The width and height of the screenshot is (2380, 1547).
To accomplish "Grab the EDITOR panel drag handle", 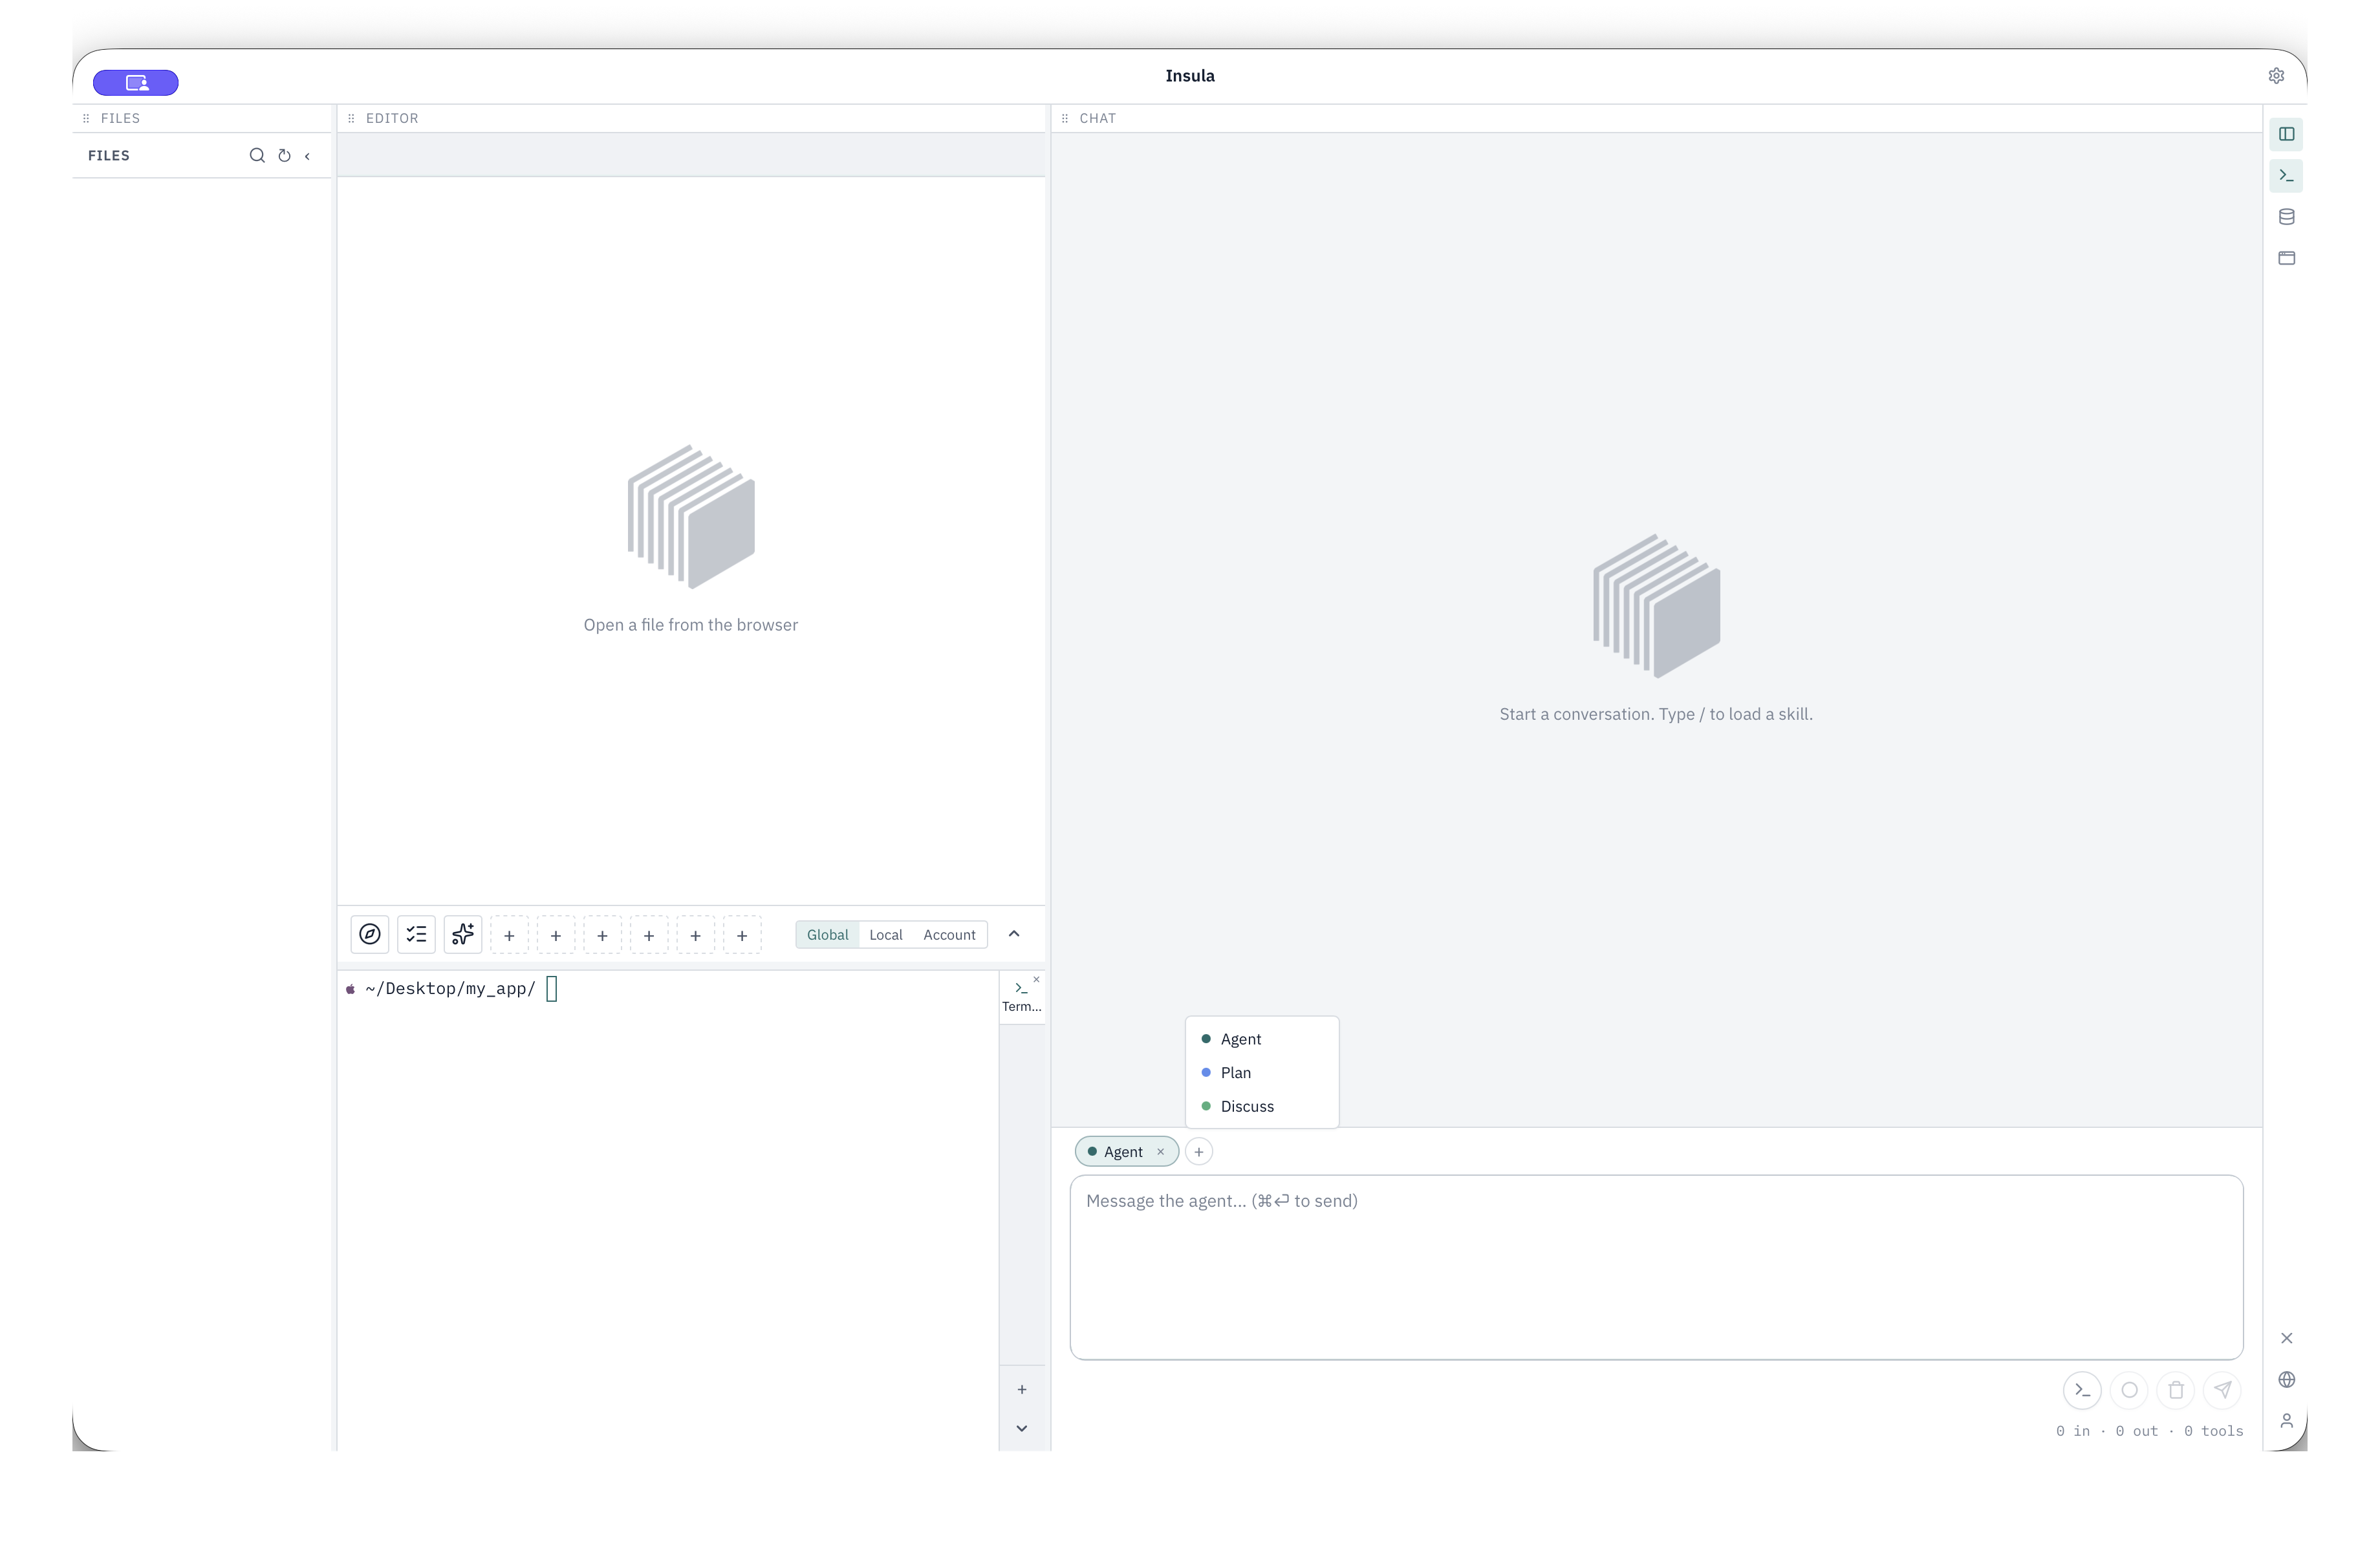I will (x=351, y=118).
